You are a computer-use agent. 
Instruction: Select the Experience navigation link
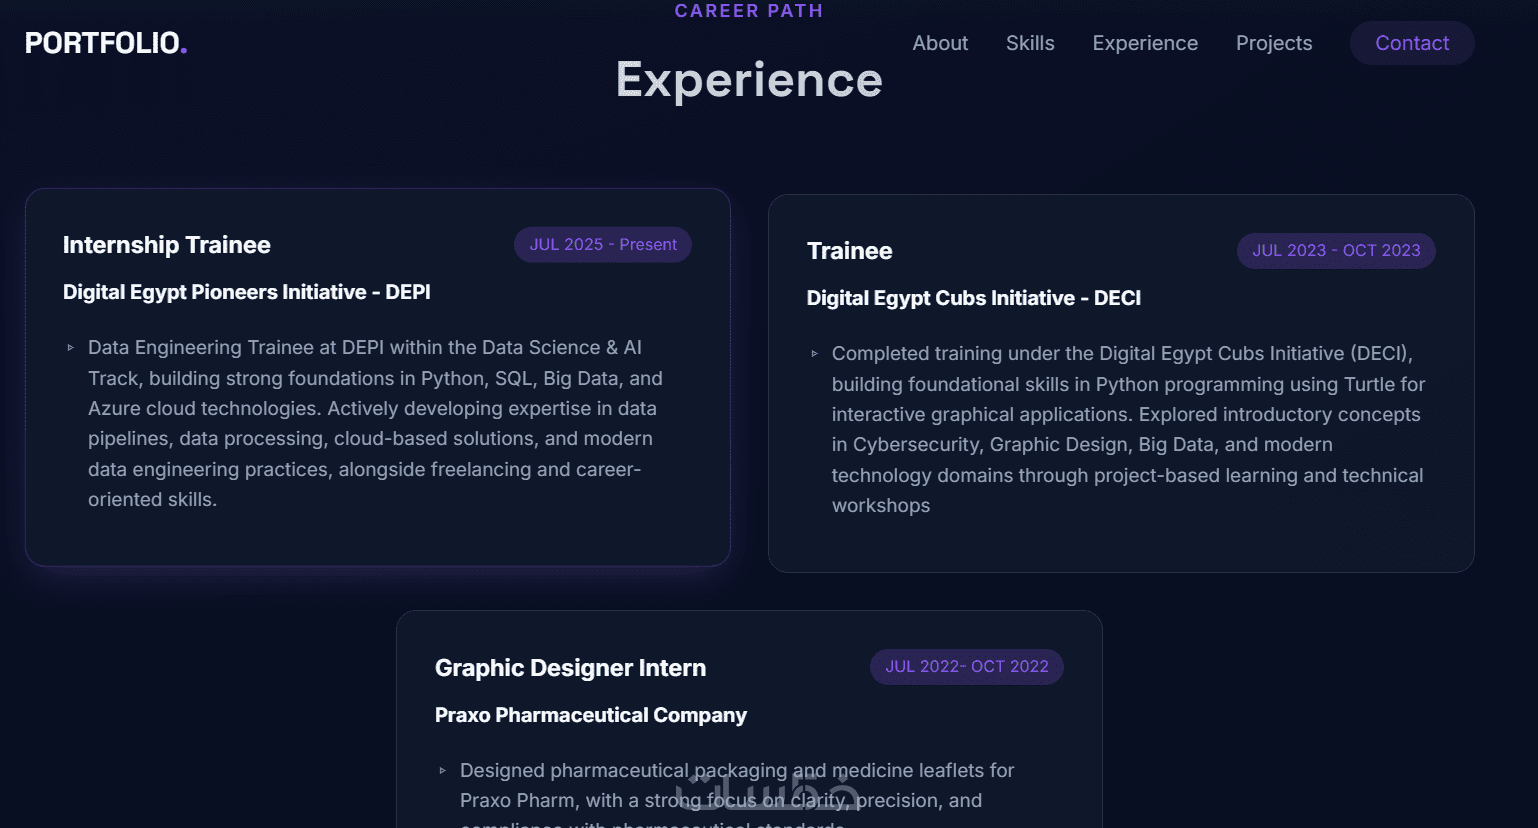click(1145, 43)
